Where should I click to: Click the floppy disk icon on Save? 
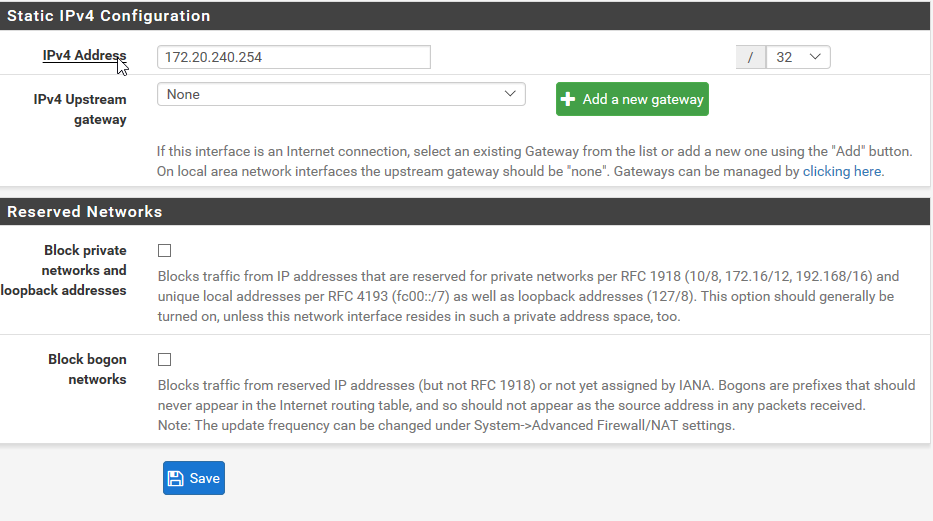[x=176, y=478]
